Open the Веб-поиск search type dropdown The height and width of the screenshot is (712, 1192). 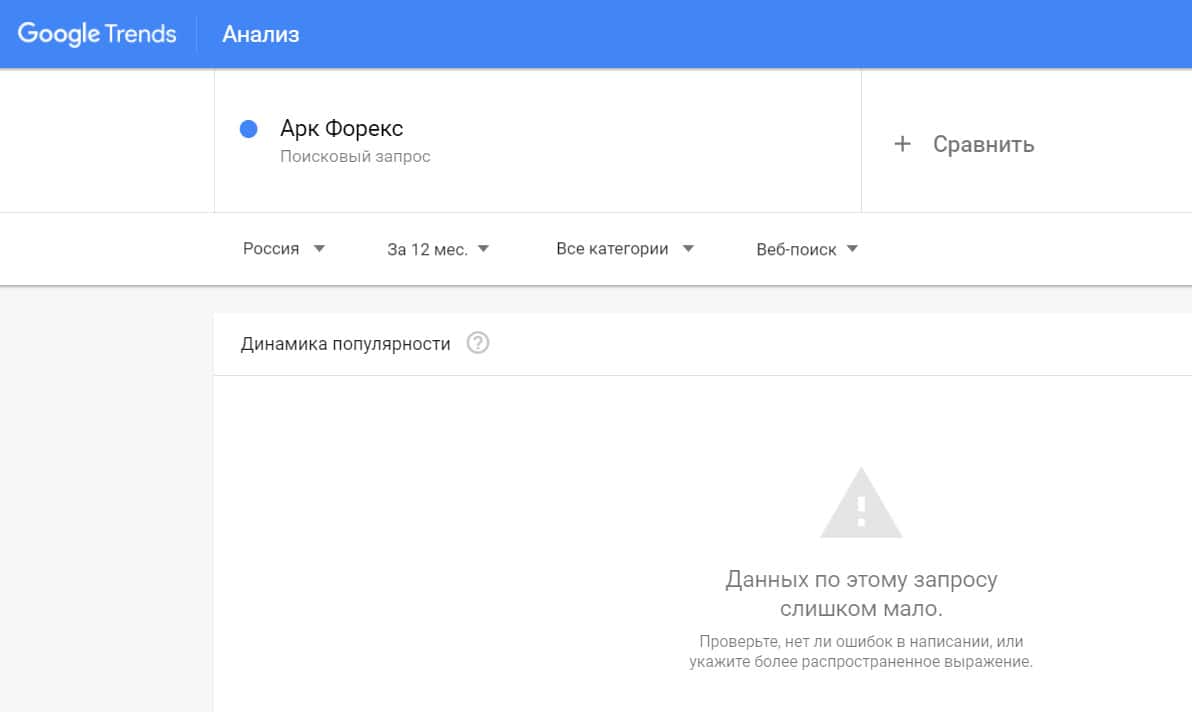click(x=796, y=250)
